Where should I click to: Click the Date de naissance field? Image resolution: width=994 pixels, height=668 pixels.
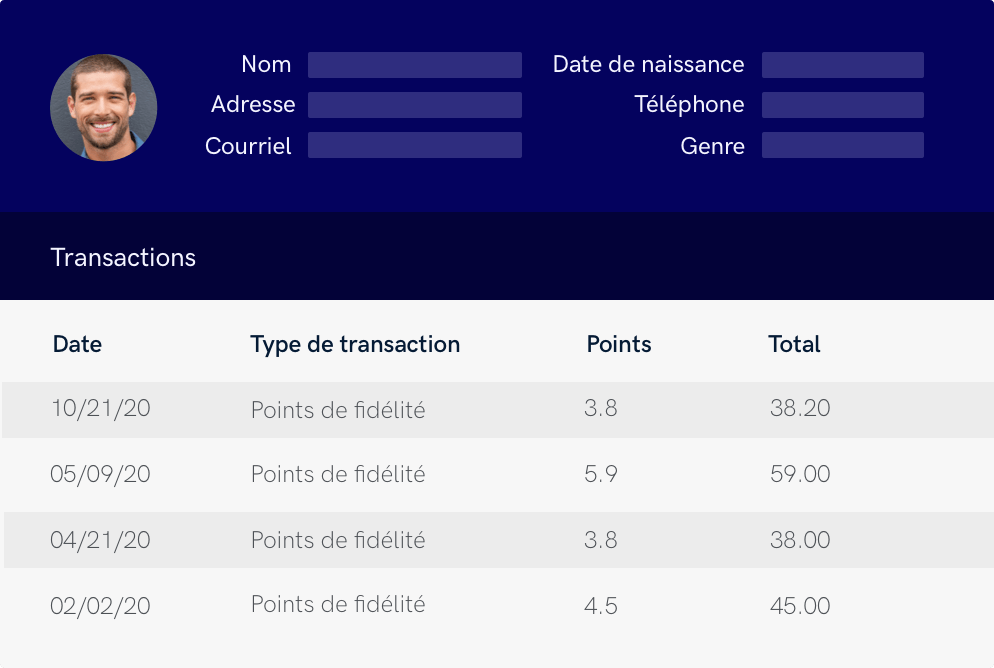[x=842, y=65]
